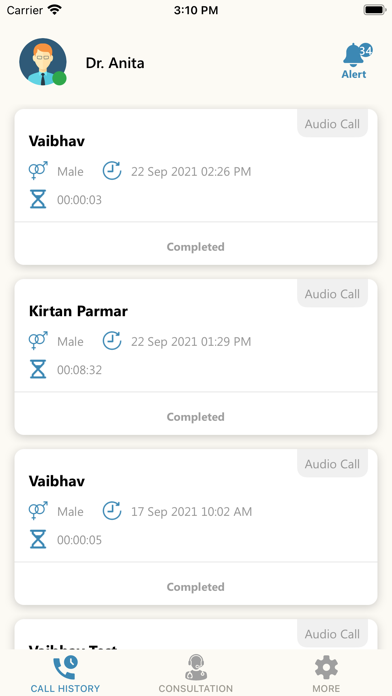Tap the green online status dot
392x696 pixels.
(59, 78)
